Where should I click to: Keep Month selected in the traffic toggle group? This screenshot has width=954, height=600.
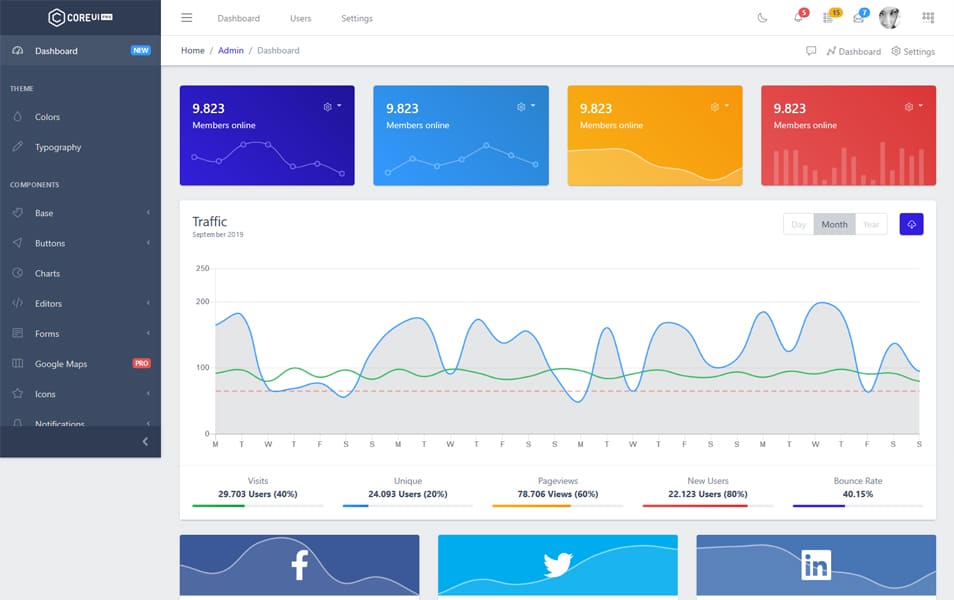click(835, 224)
